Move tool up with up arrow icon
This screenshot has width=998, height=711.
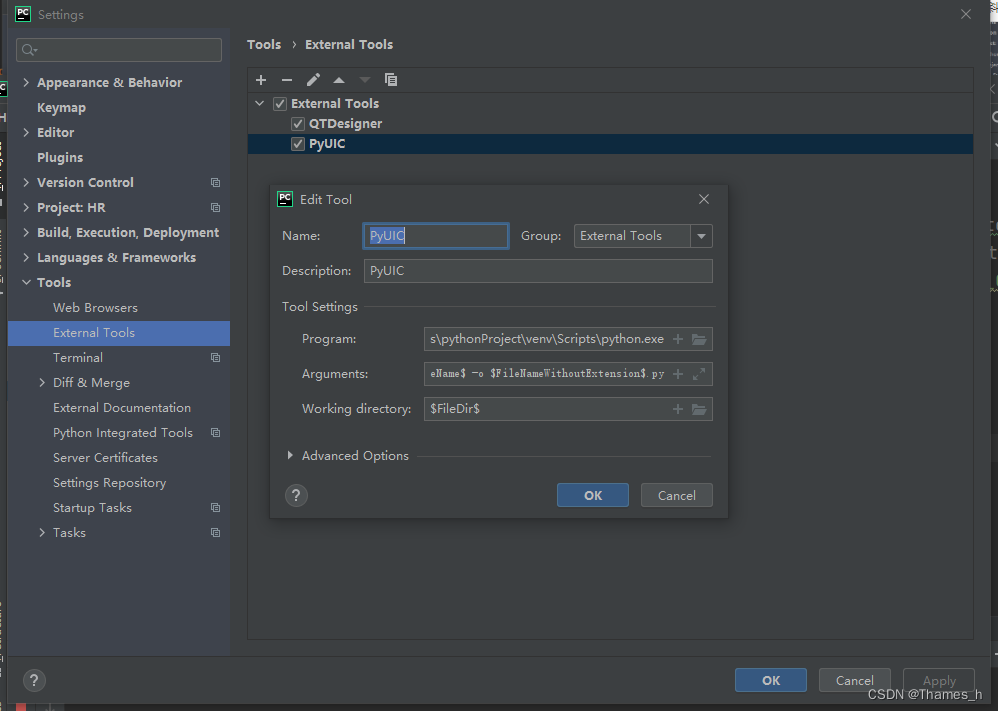(x=339, y=80)
